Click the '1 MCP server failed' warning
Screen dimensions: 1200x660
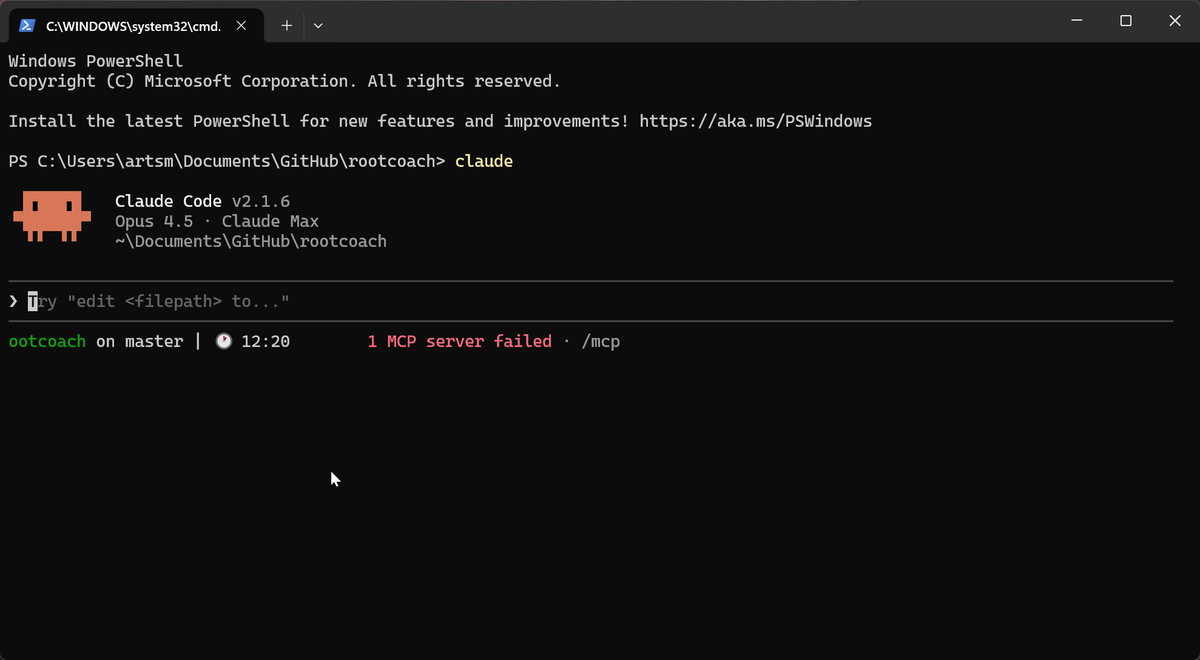coord(459,341)
